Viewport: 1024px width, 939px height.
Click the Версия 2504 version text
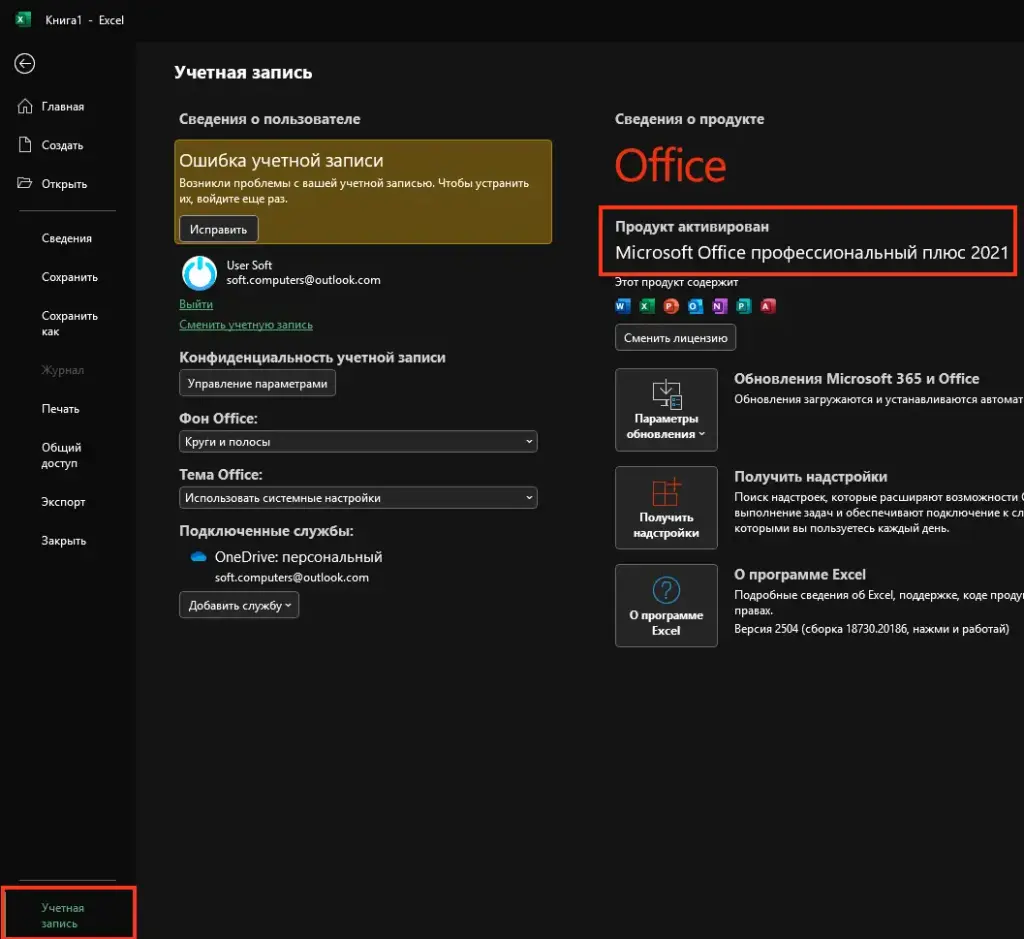[871, 629]
